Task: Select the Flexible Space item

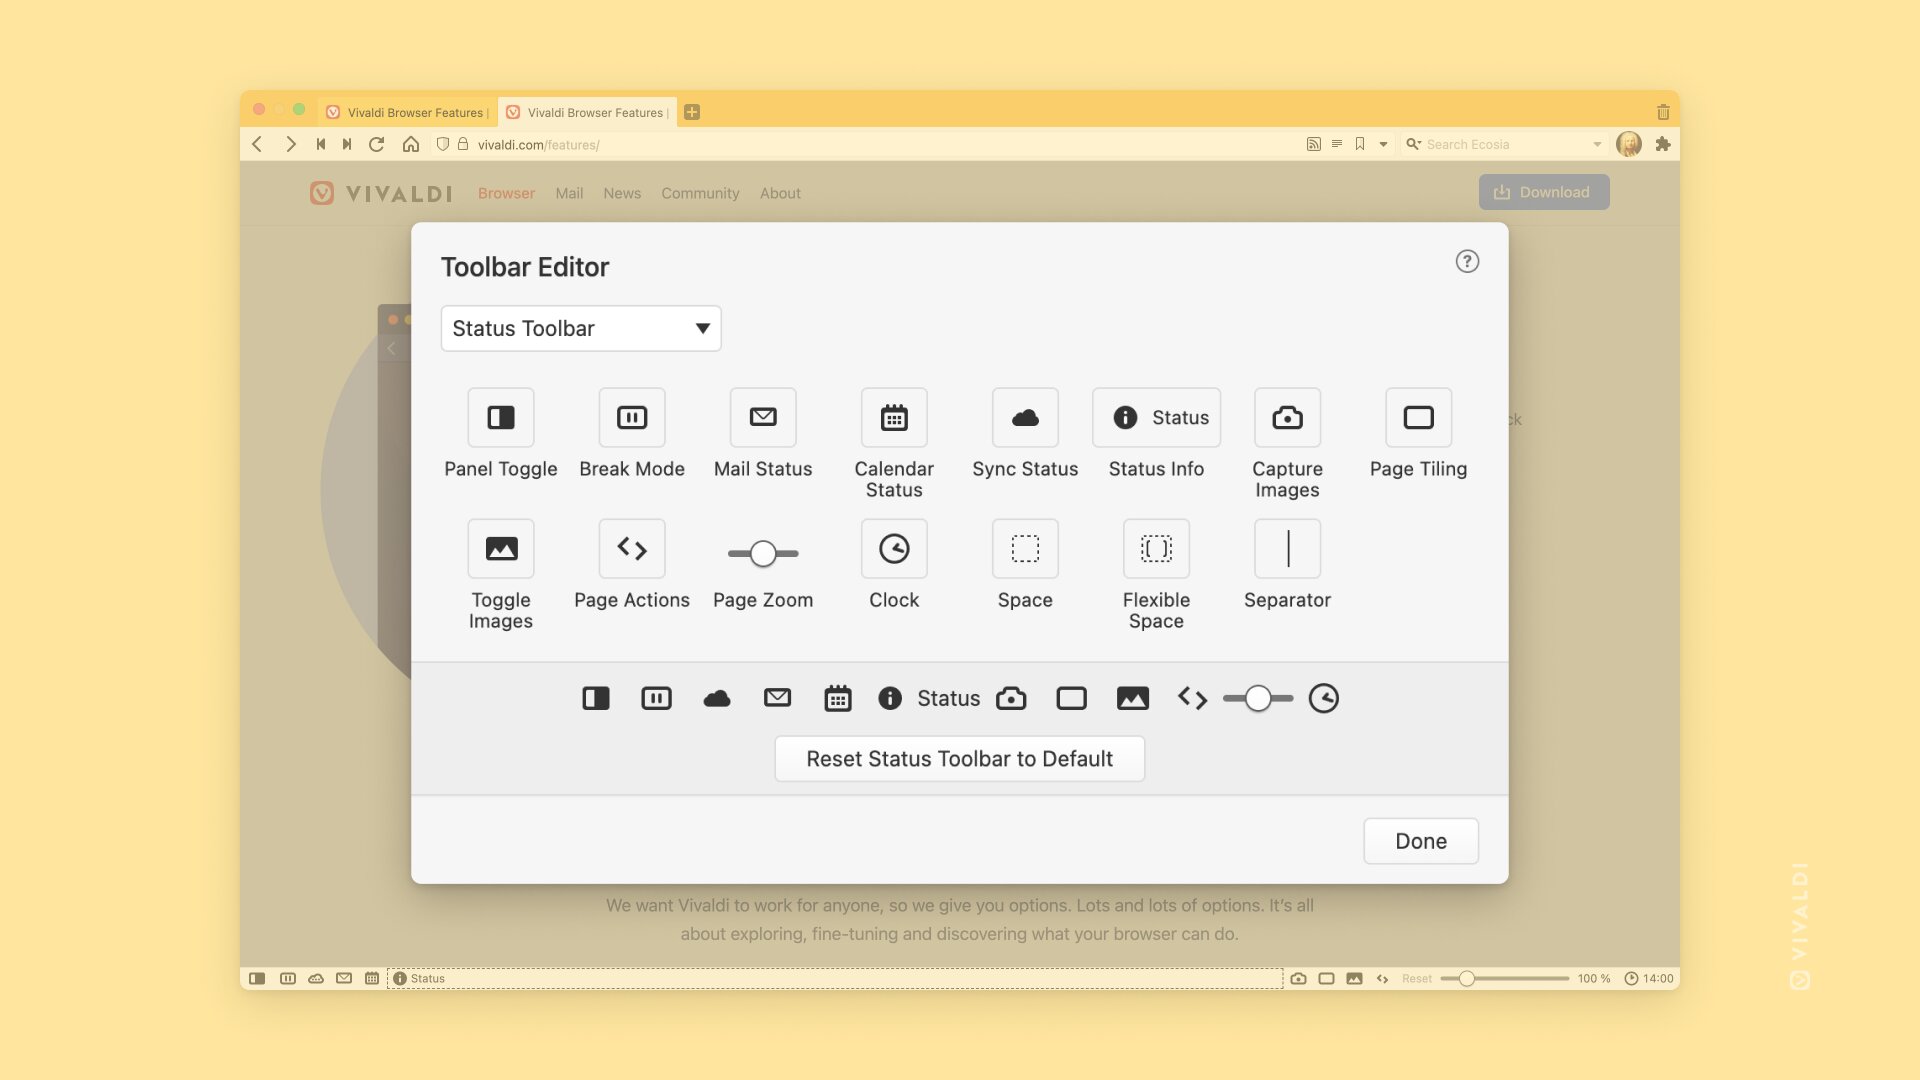Action: pyautogui.click(x=1156, y=548)
